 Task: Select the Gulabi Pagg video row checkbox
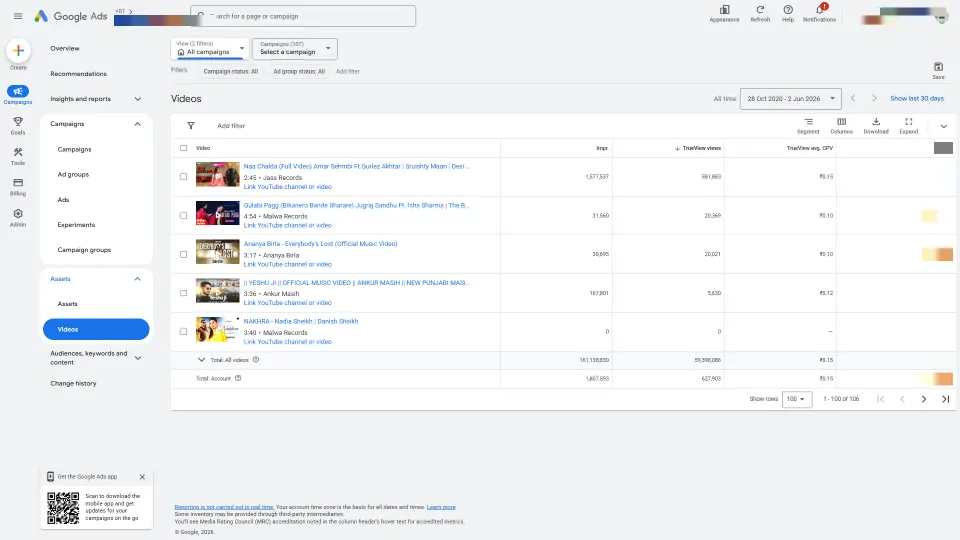[x=183, y=216]
